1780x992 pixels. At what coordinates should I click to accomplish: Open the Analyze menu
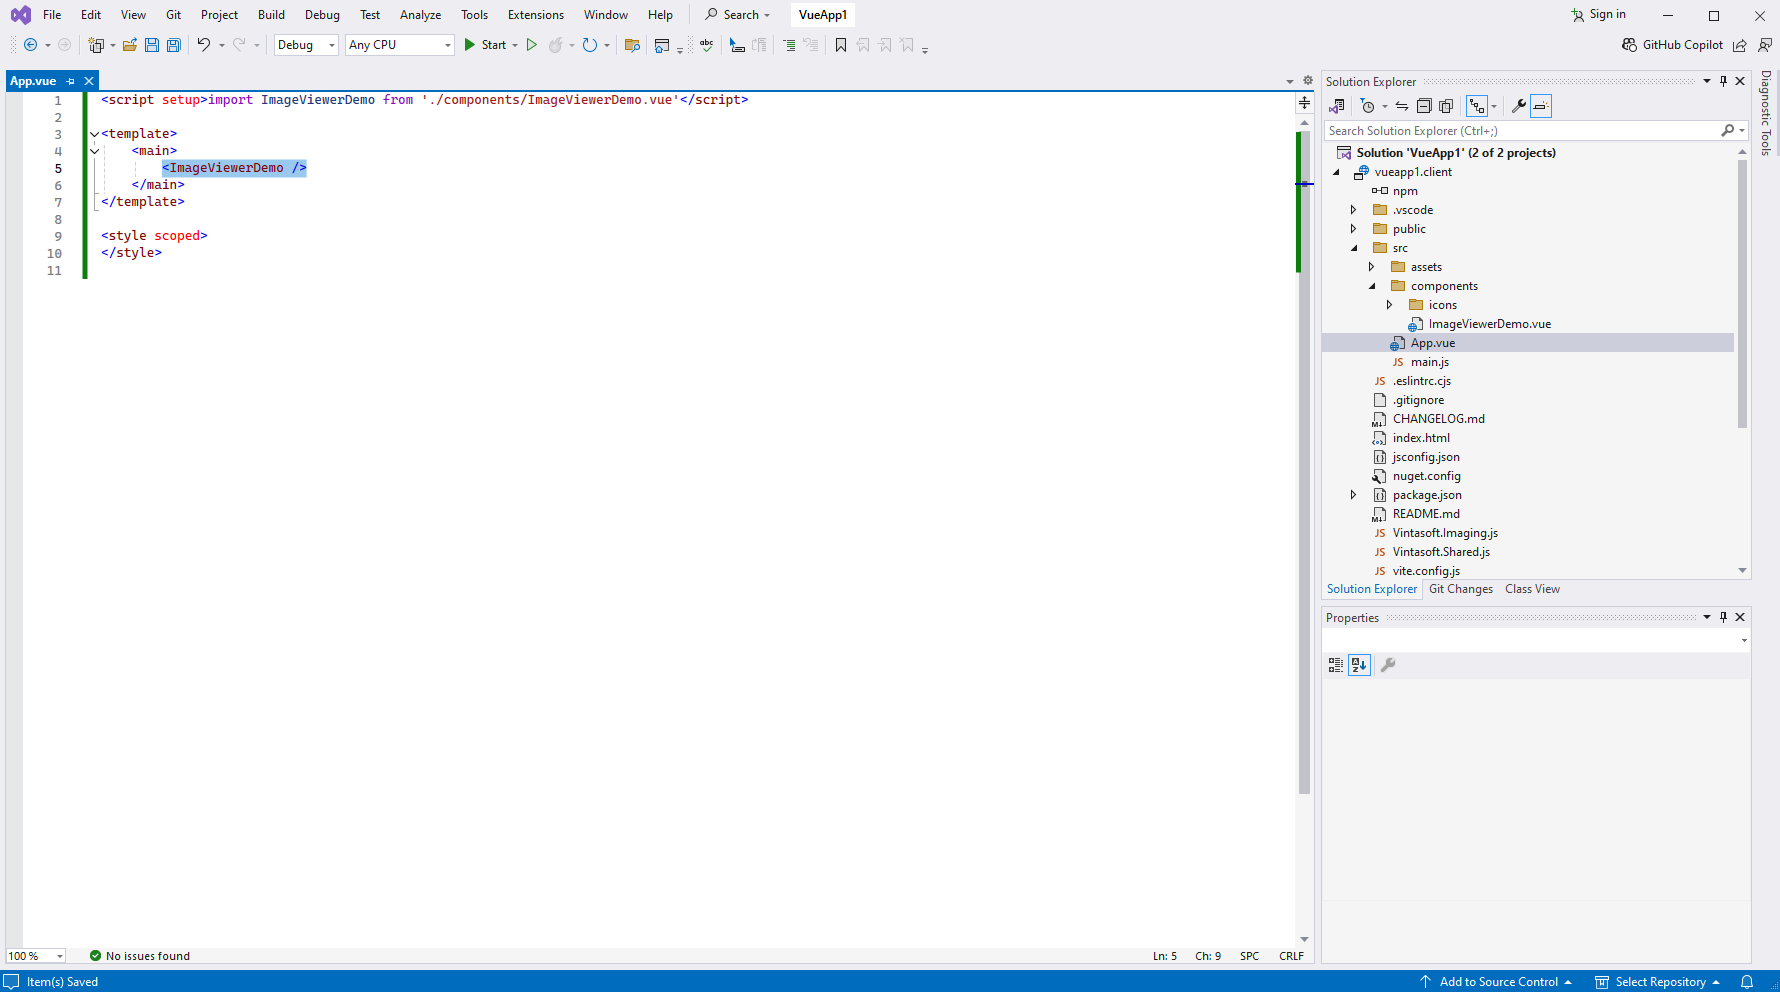click(x=420, y=15)
